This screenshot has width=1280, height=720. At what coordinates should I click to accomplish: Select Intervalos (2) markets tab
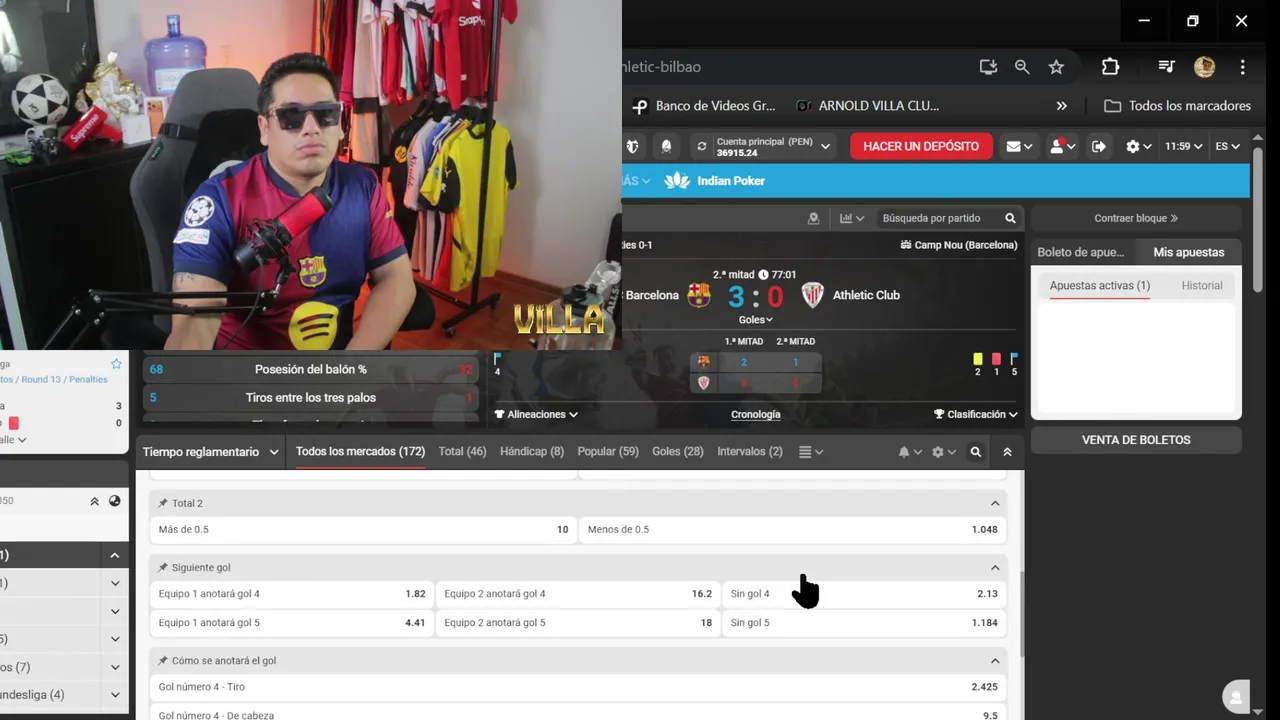[x=749, y=452]
